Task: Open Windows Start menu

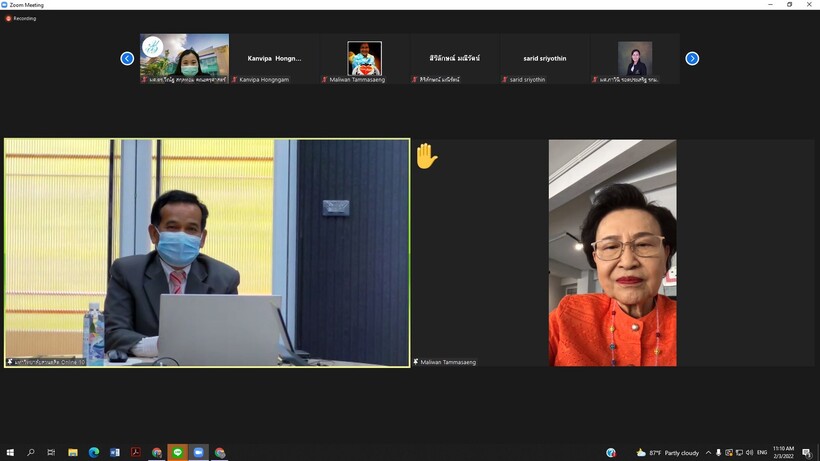Action: coord(10,452)
